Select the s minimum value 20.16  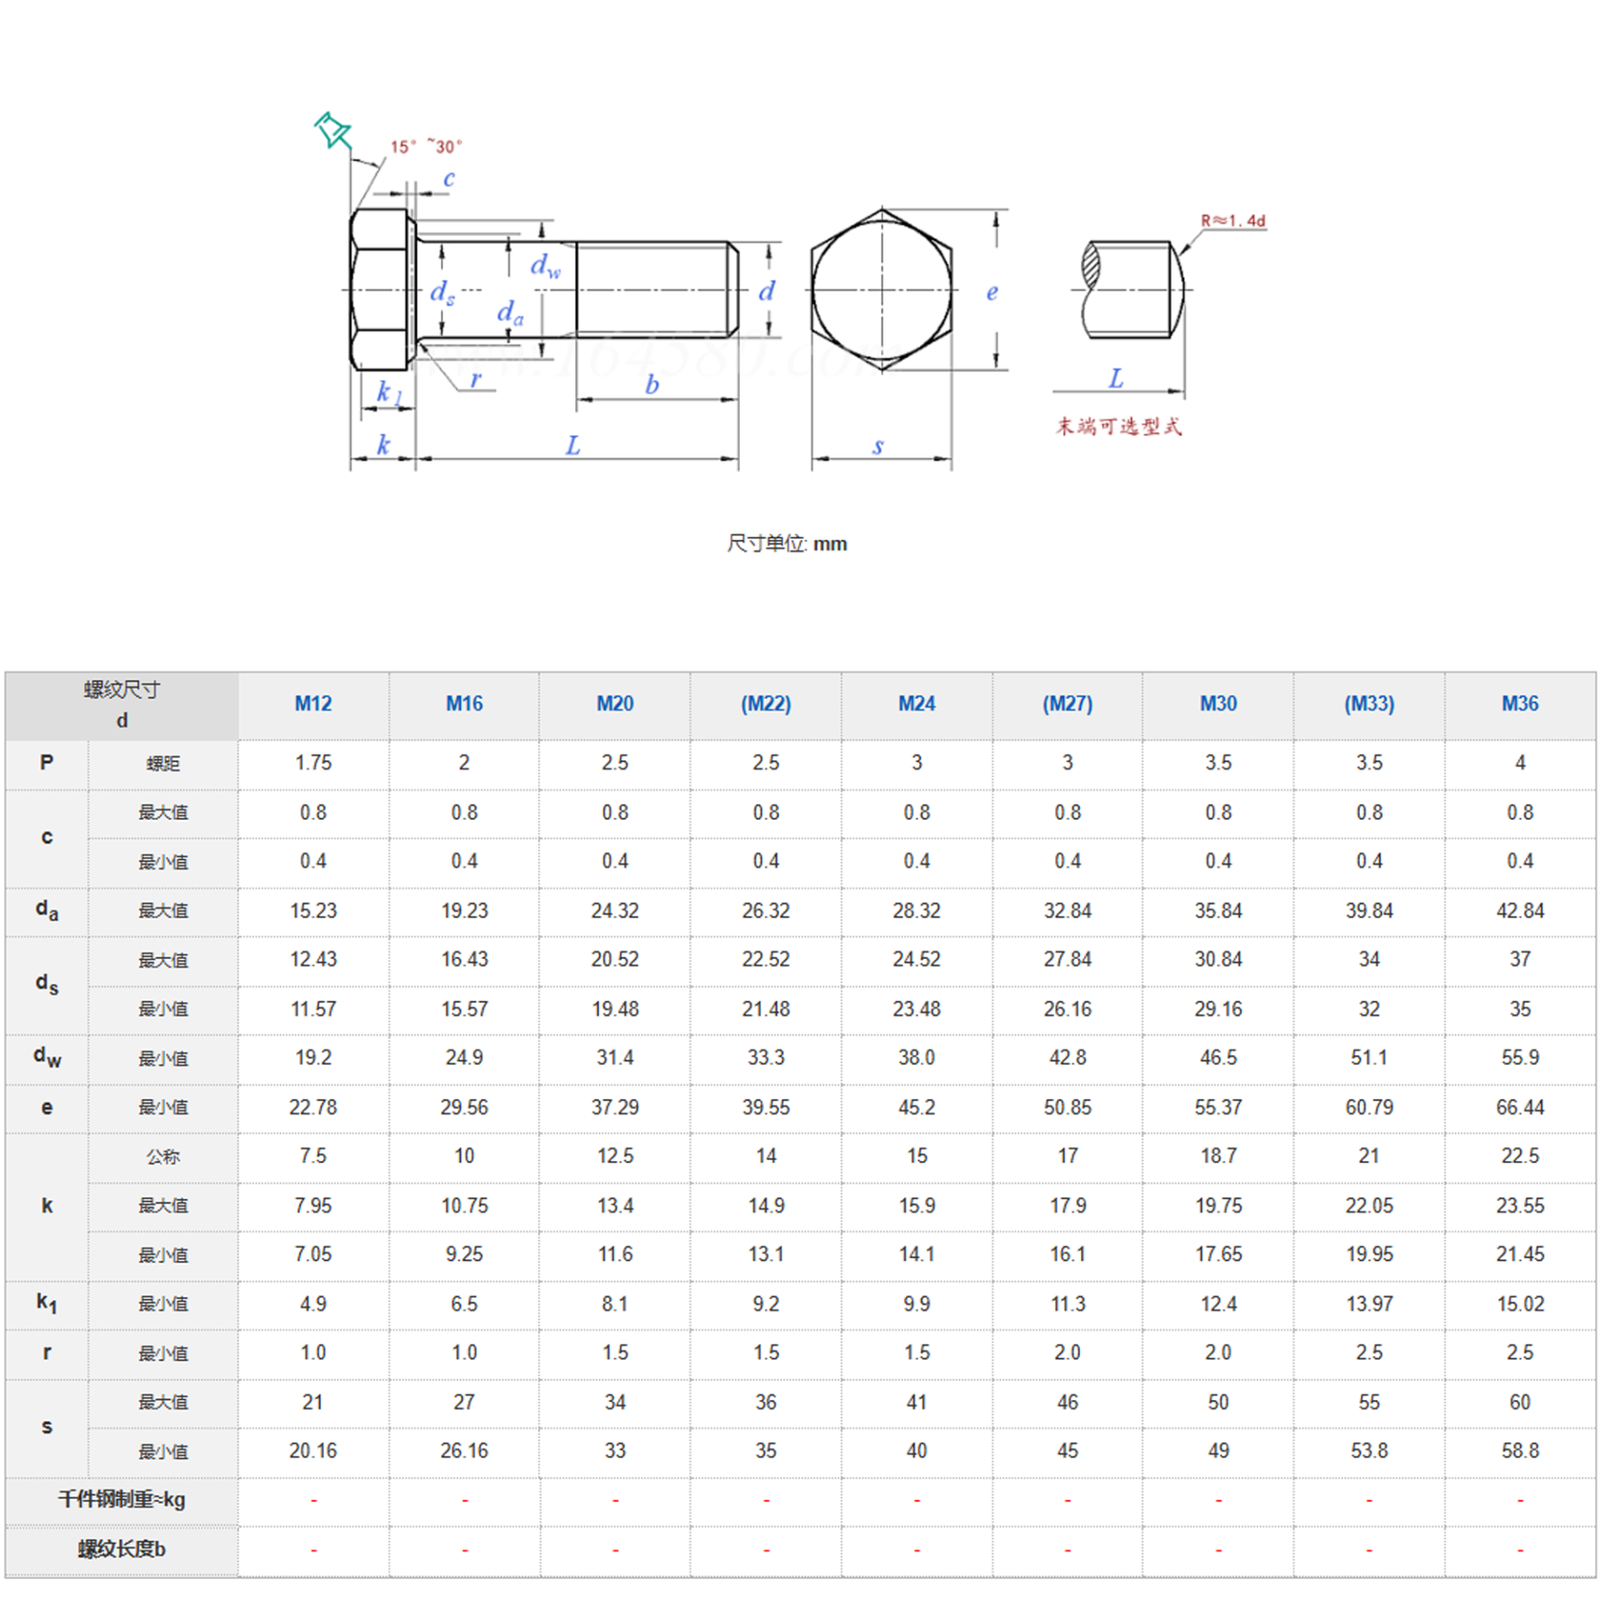coord(313,1451)
